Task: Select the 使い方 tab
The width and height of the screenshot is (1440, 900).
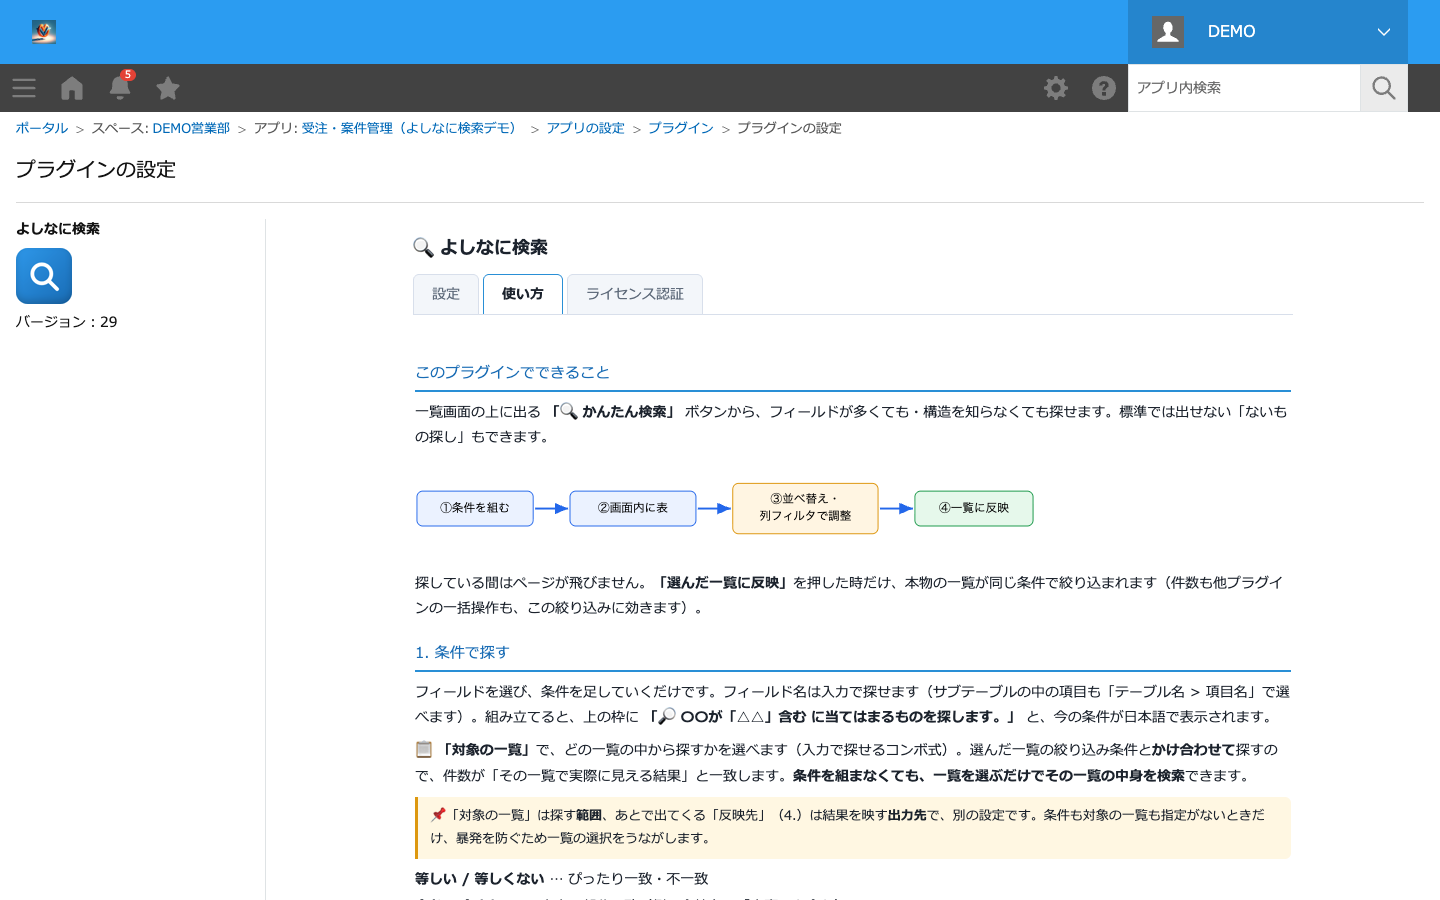Action: coord(523,294)
